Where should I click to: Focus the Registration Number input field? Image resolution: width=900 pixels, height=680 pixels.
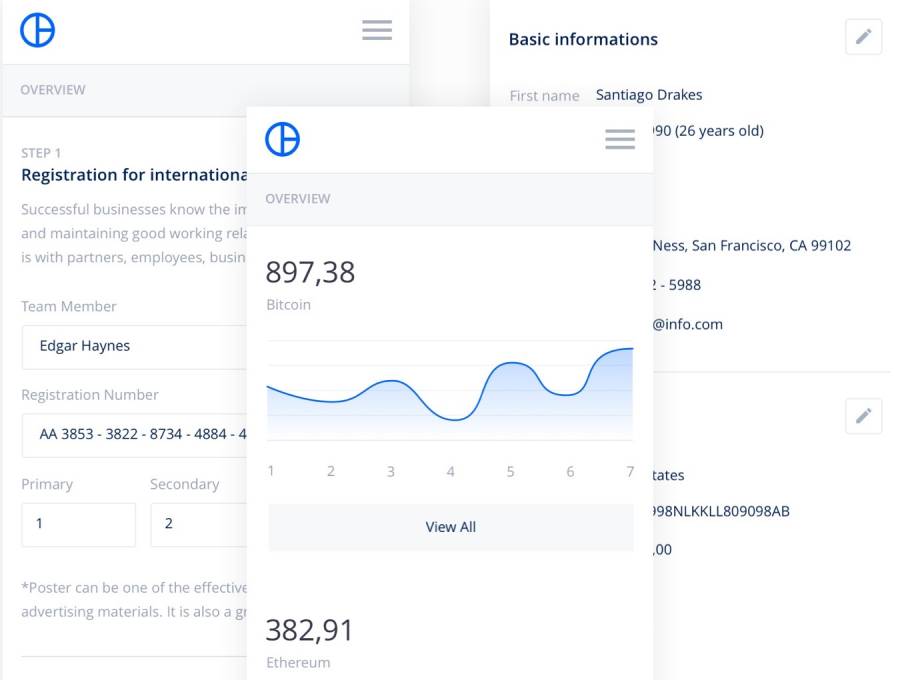pos(134,435)
